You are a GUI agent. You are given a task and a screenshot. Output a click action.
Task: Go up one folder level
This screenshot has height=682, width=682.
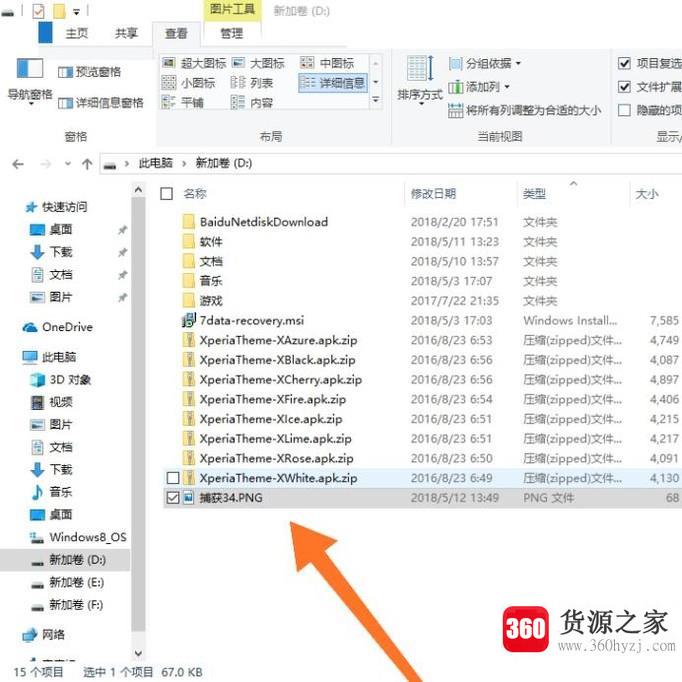pyautogui.click(x=87, y=164)
